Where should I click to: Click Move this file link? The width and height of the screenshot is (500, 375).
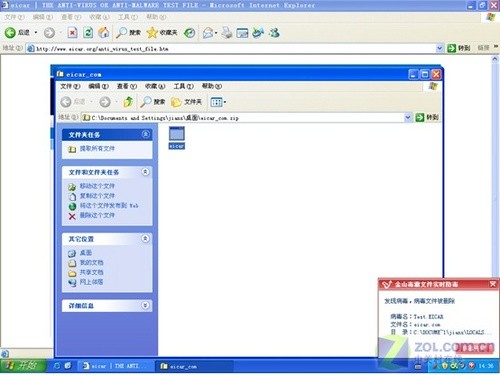pos(97,186)
